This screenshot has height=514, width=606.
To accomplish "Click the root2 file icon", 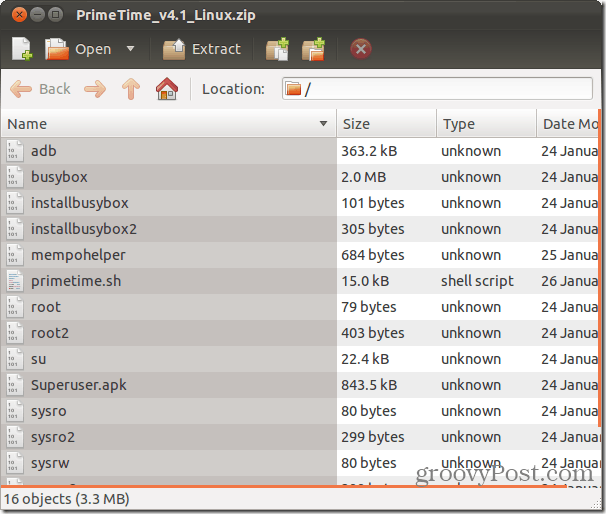I will (x=15, y=333).
